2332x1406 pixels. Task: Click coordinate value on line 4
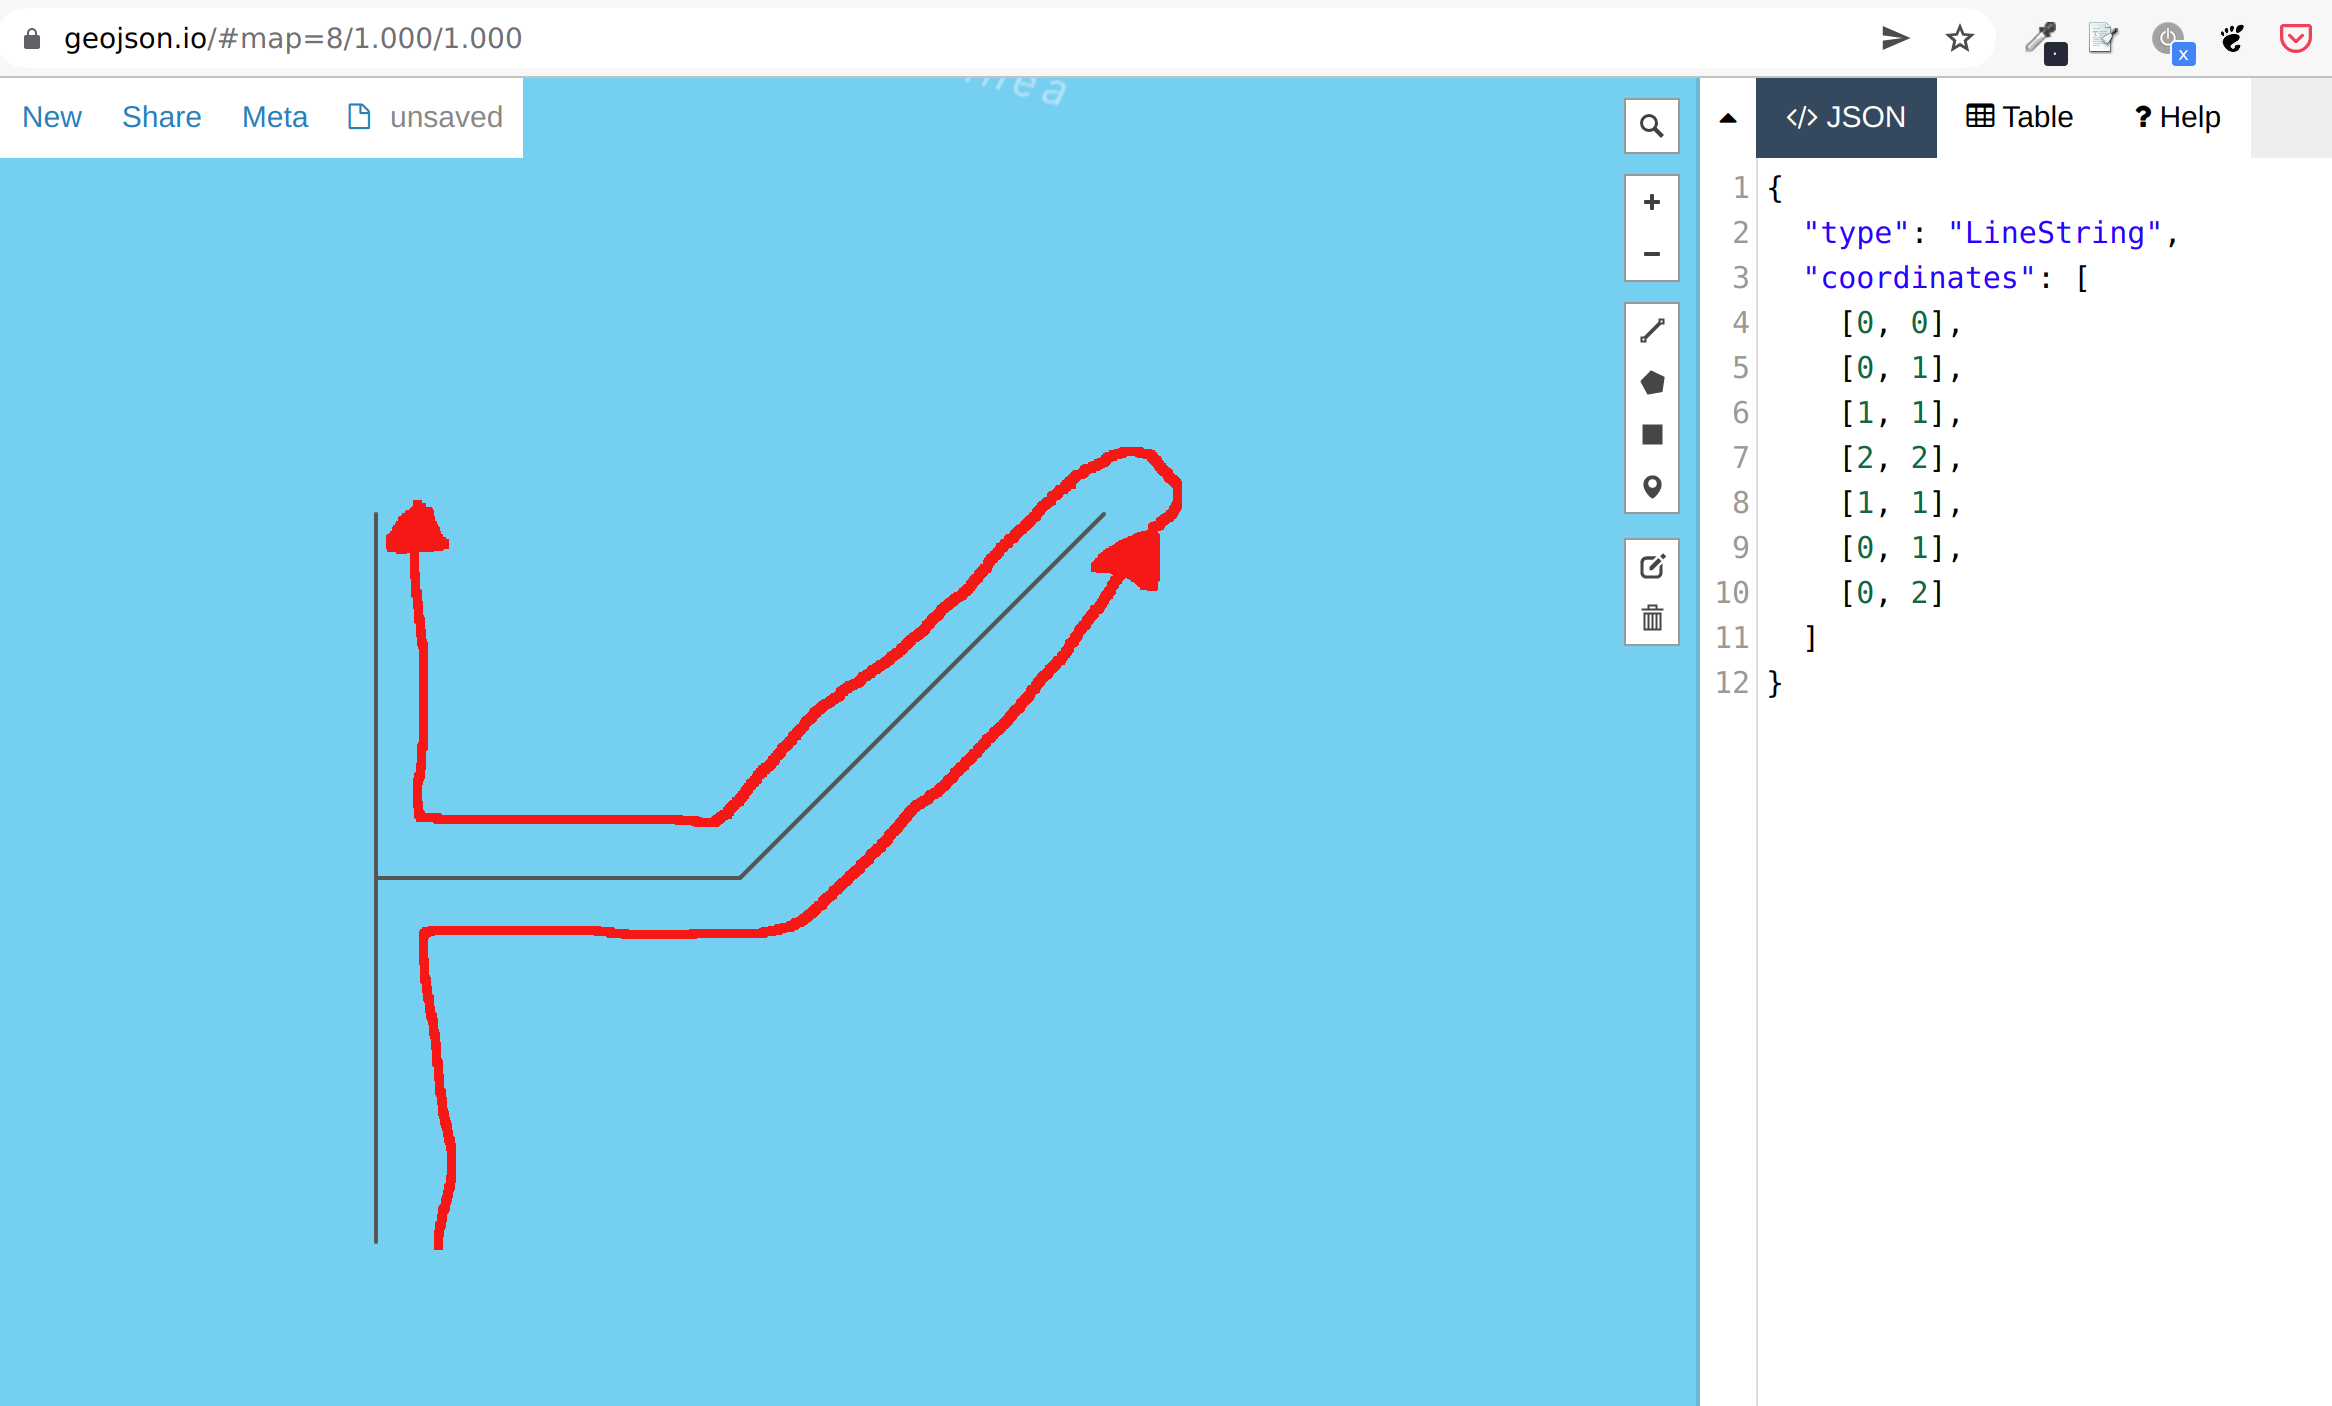1866,323
